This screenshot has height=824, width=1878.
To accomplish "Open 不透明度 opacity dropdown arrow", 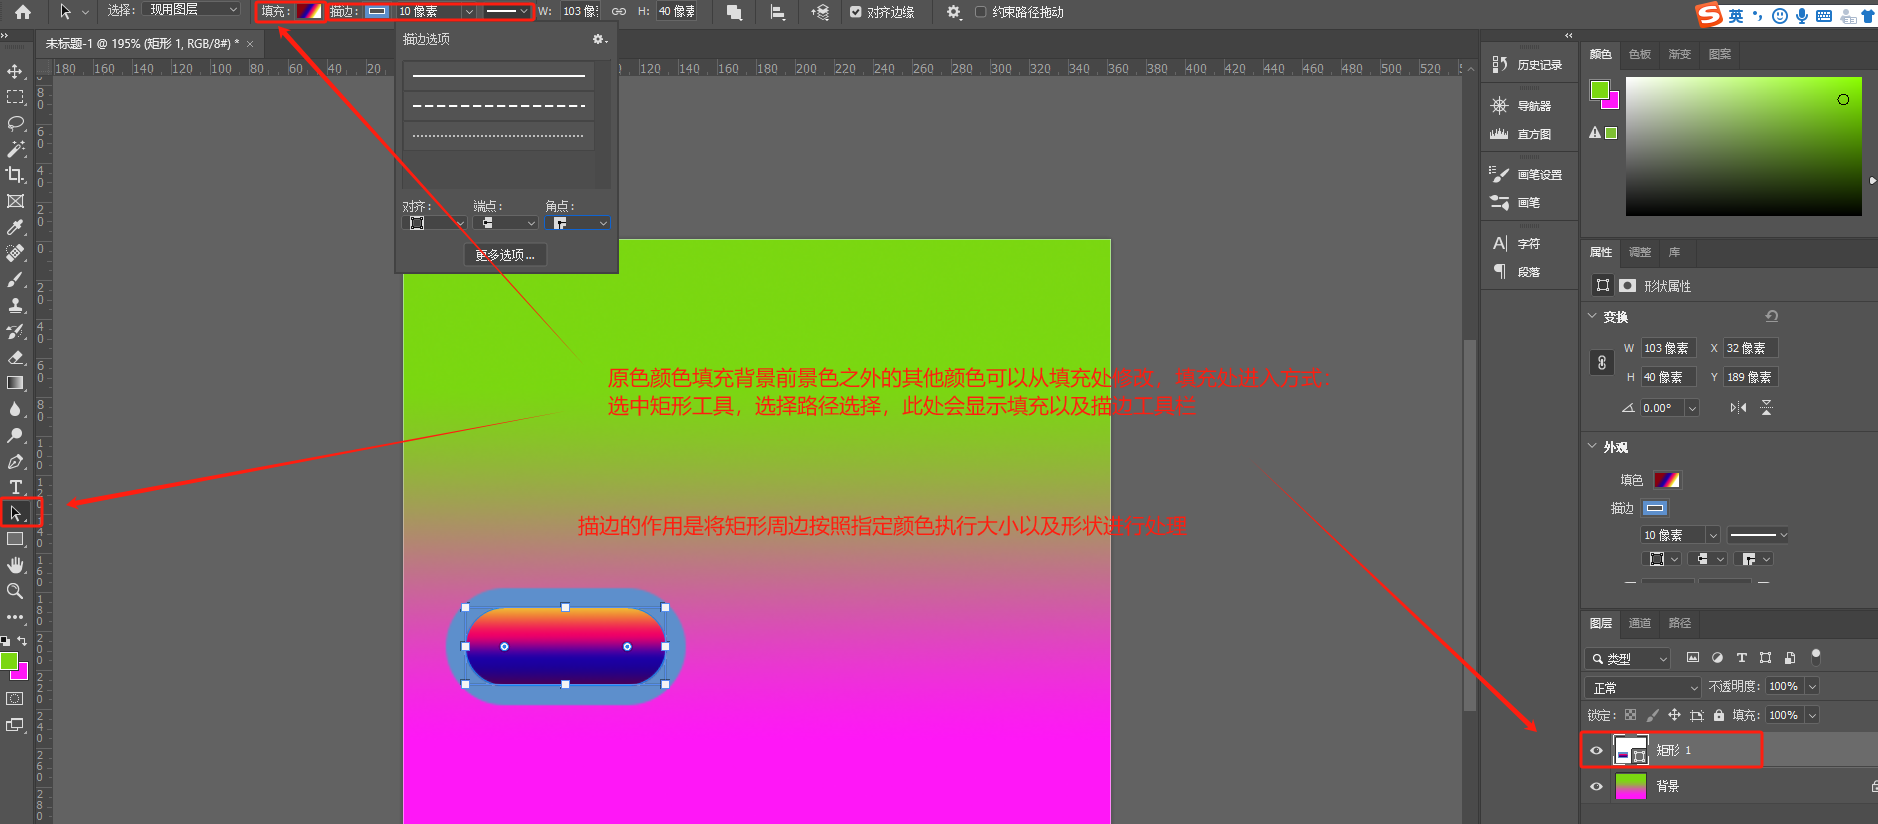I will point(1812,686).
